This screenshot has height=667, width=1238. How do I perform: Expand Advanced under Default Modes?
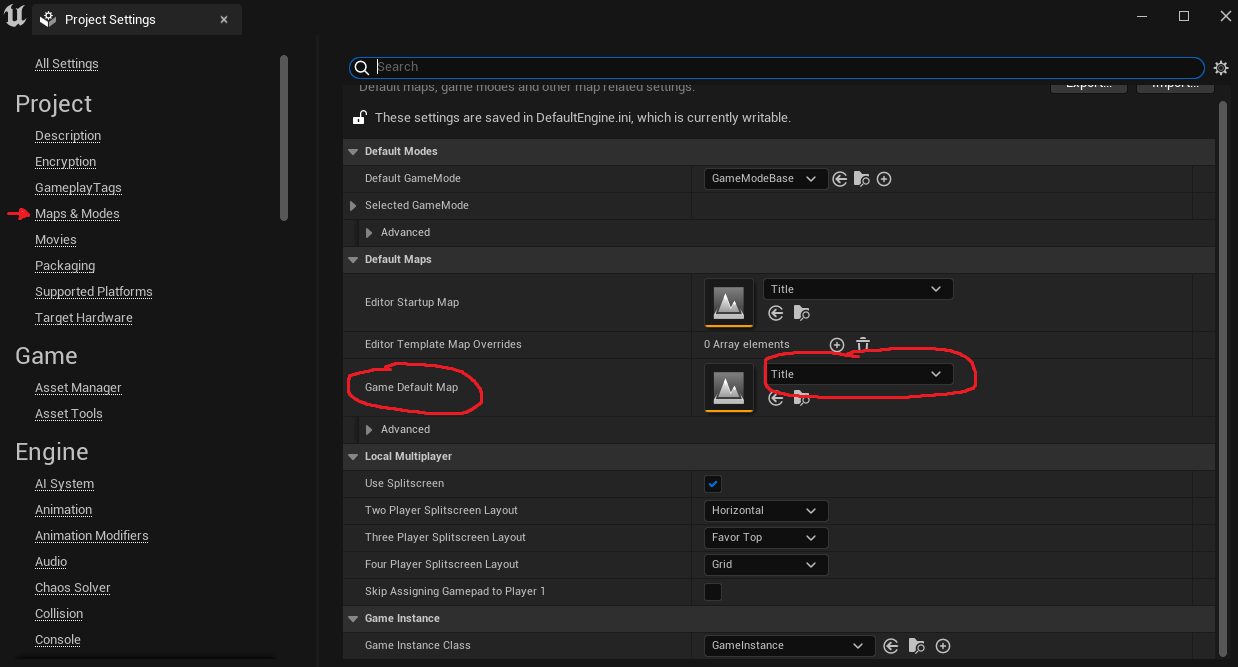point(369,233)
